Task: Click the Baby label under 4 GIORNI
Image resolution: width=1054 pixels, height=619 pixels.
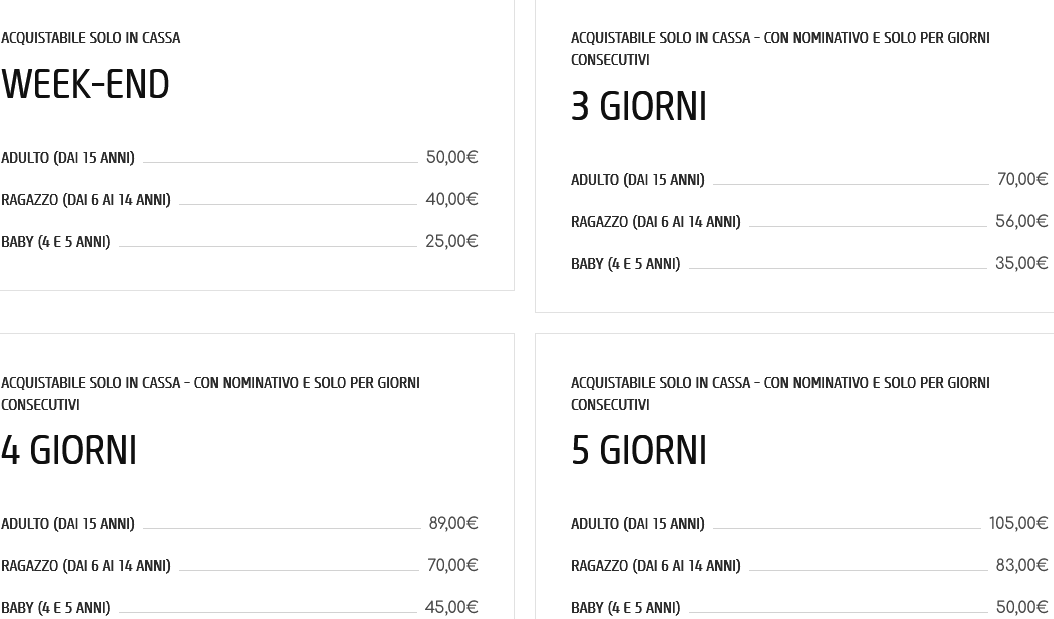Action: click(x=55, y=608)
